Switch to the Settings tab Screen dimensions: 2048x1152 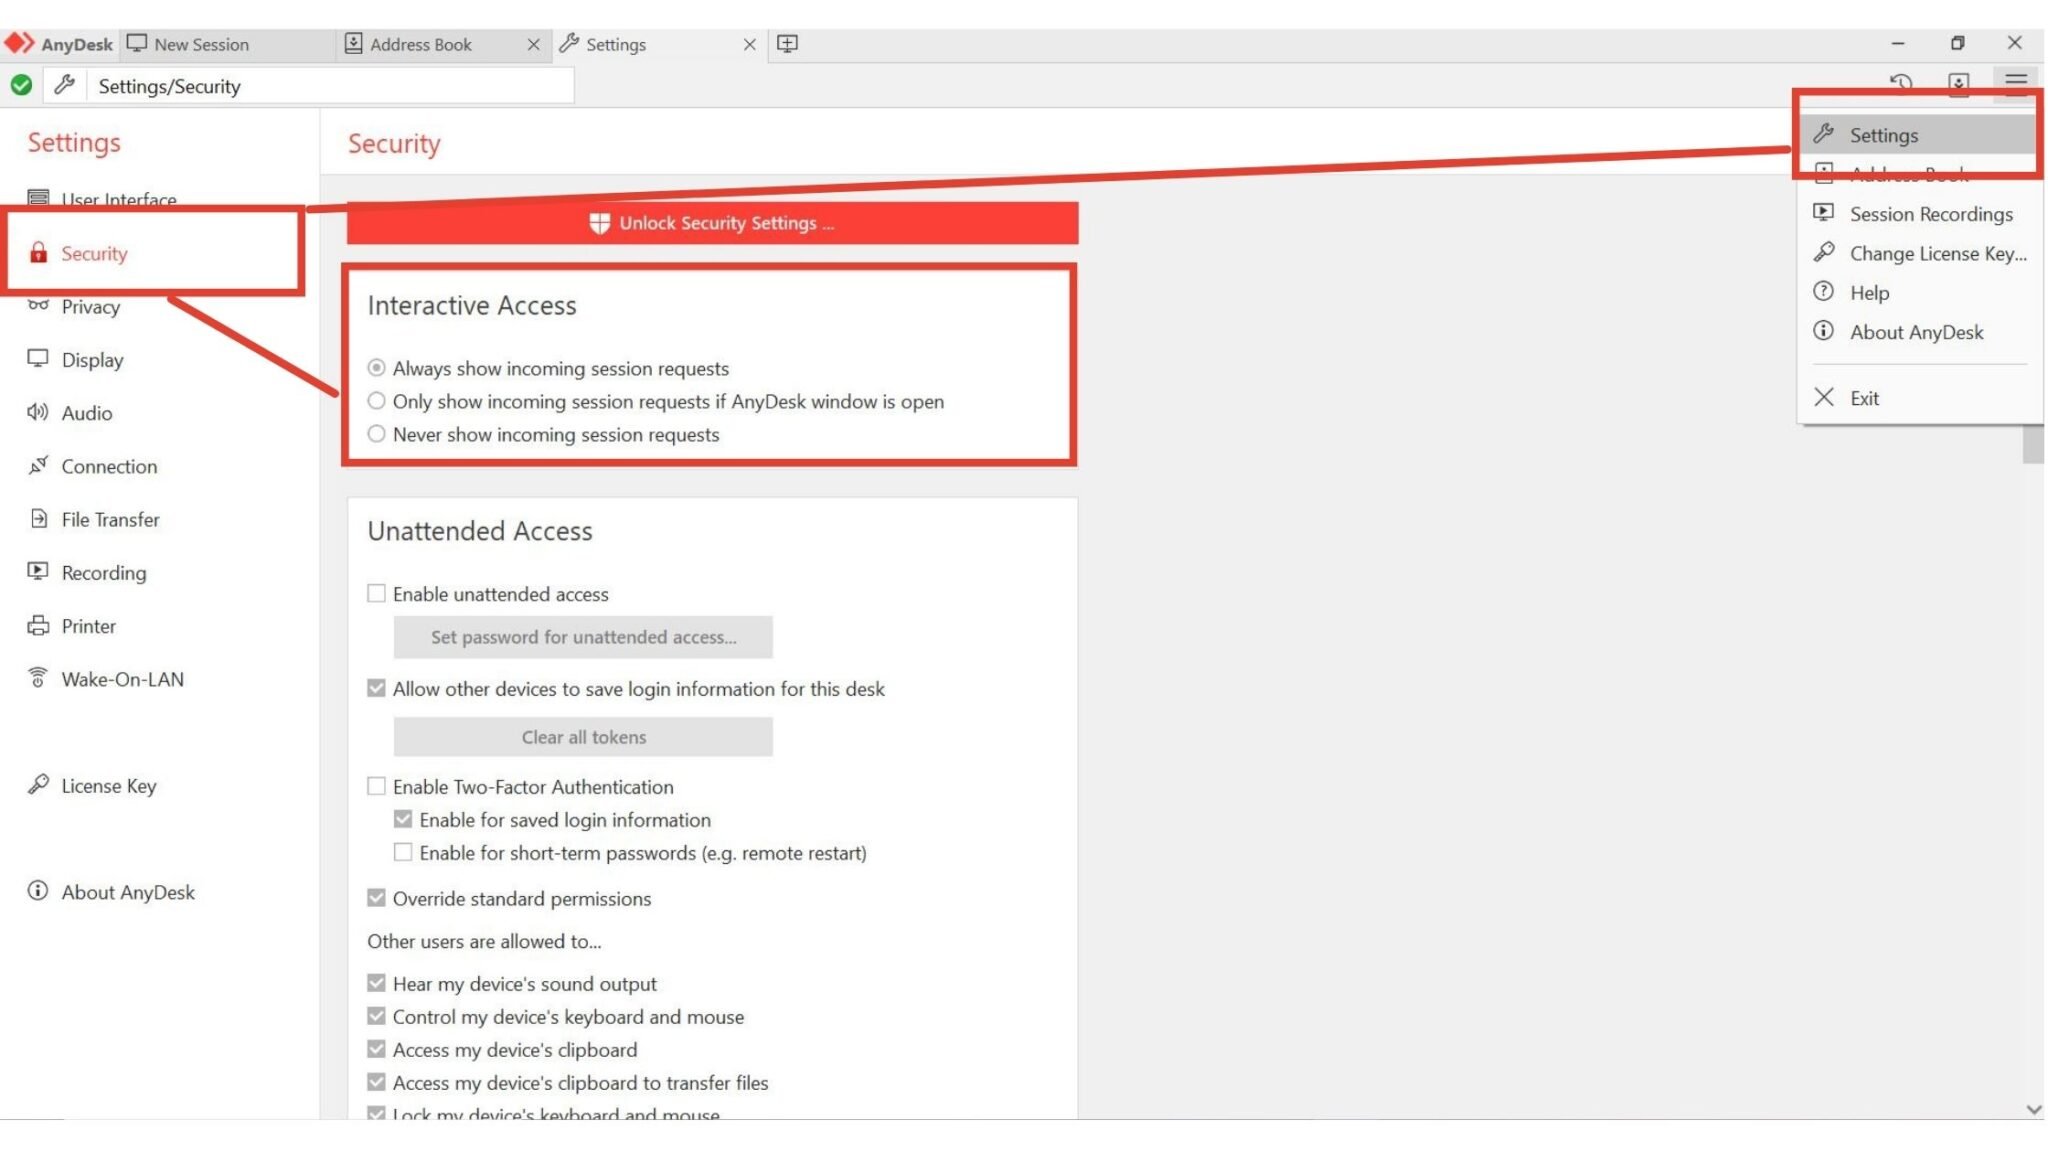click(659, 44)
